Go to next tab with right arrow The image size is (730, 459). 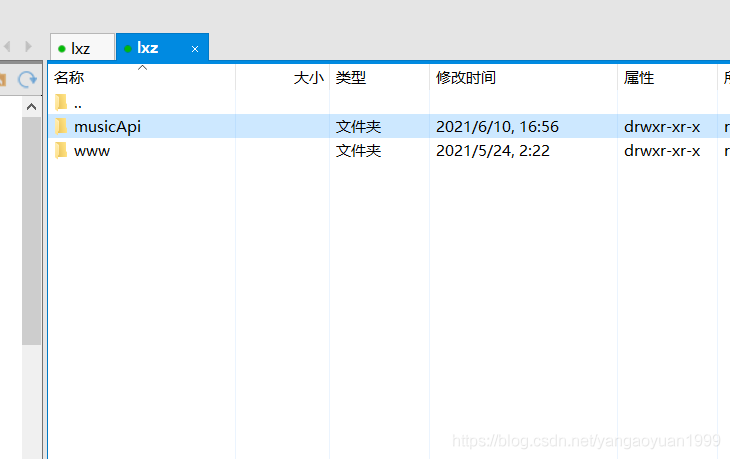click(x=28, y=47)
